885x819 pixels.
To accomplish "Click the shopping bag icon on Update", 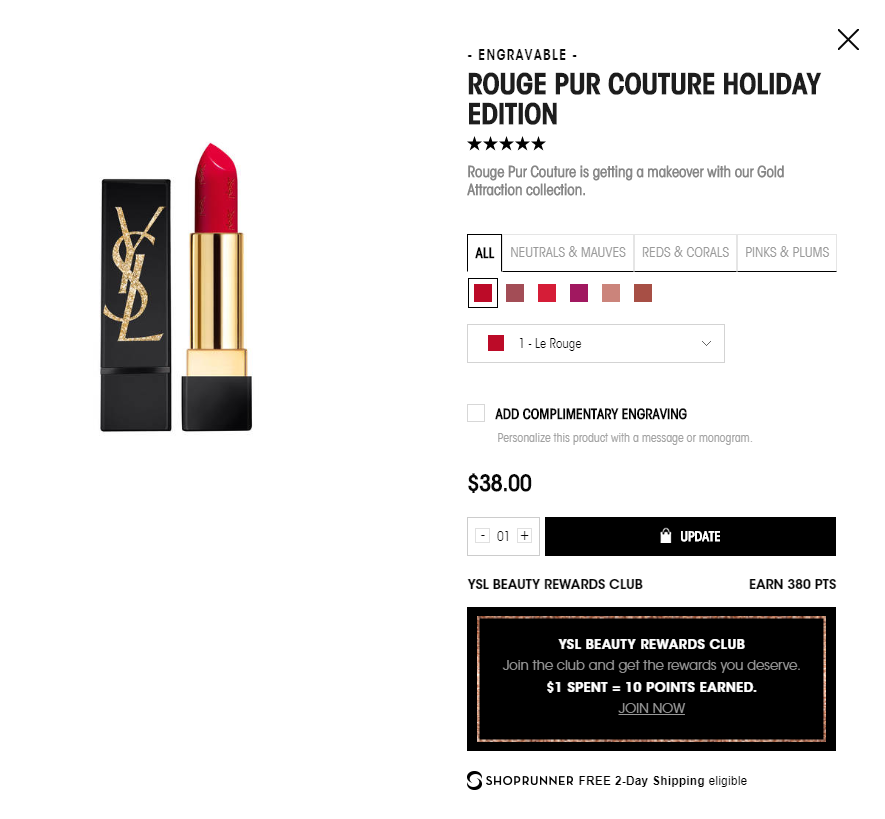I will click(x=665, y=536).
